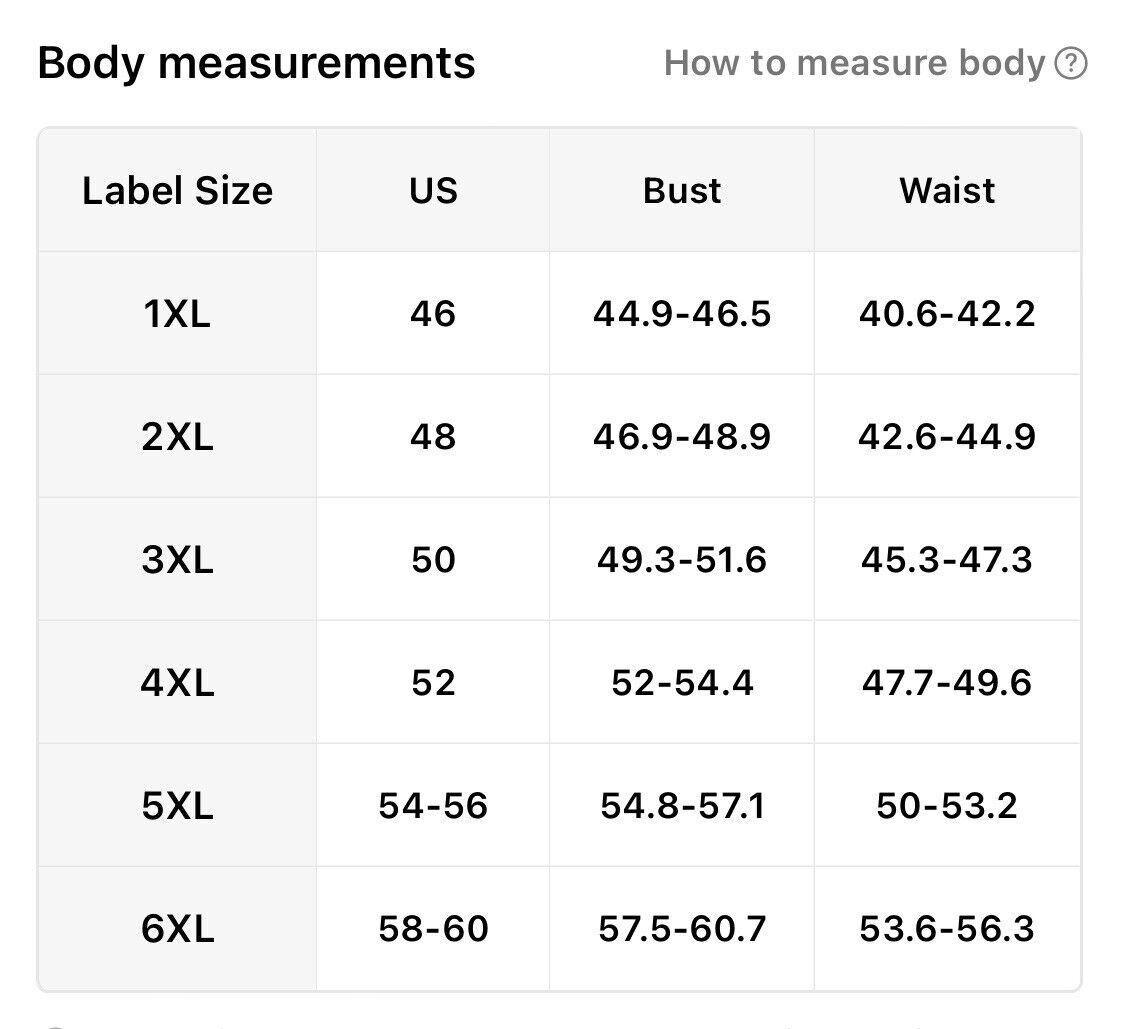Select the 3XL size row label
Viewport: 1125px width, 1029px height.
pos(177,560)
